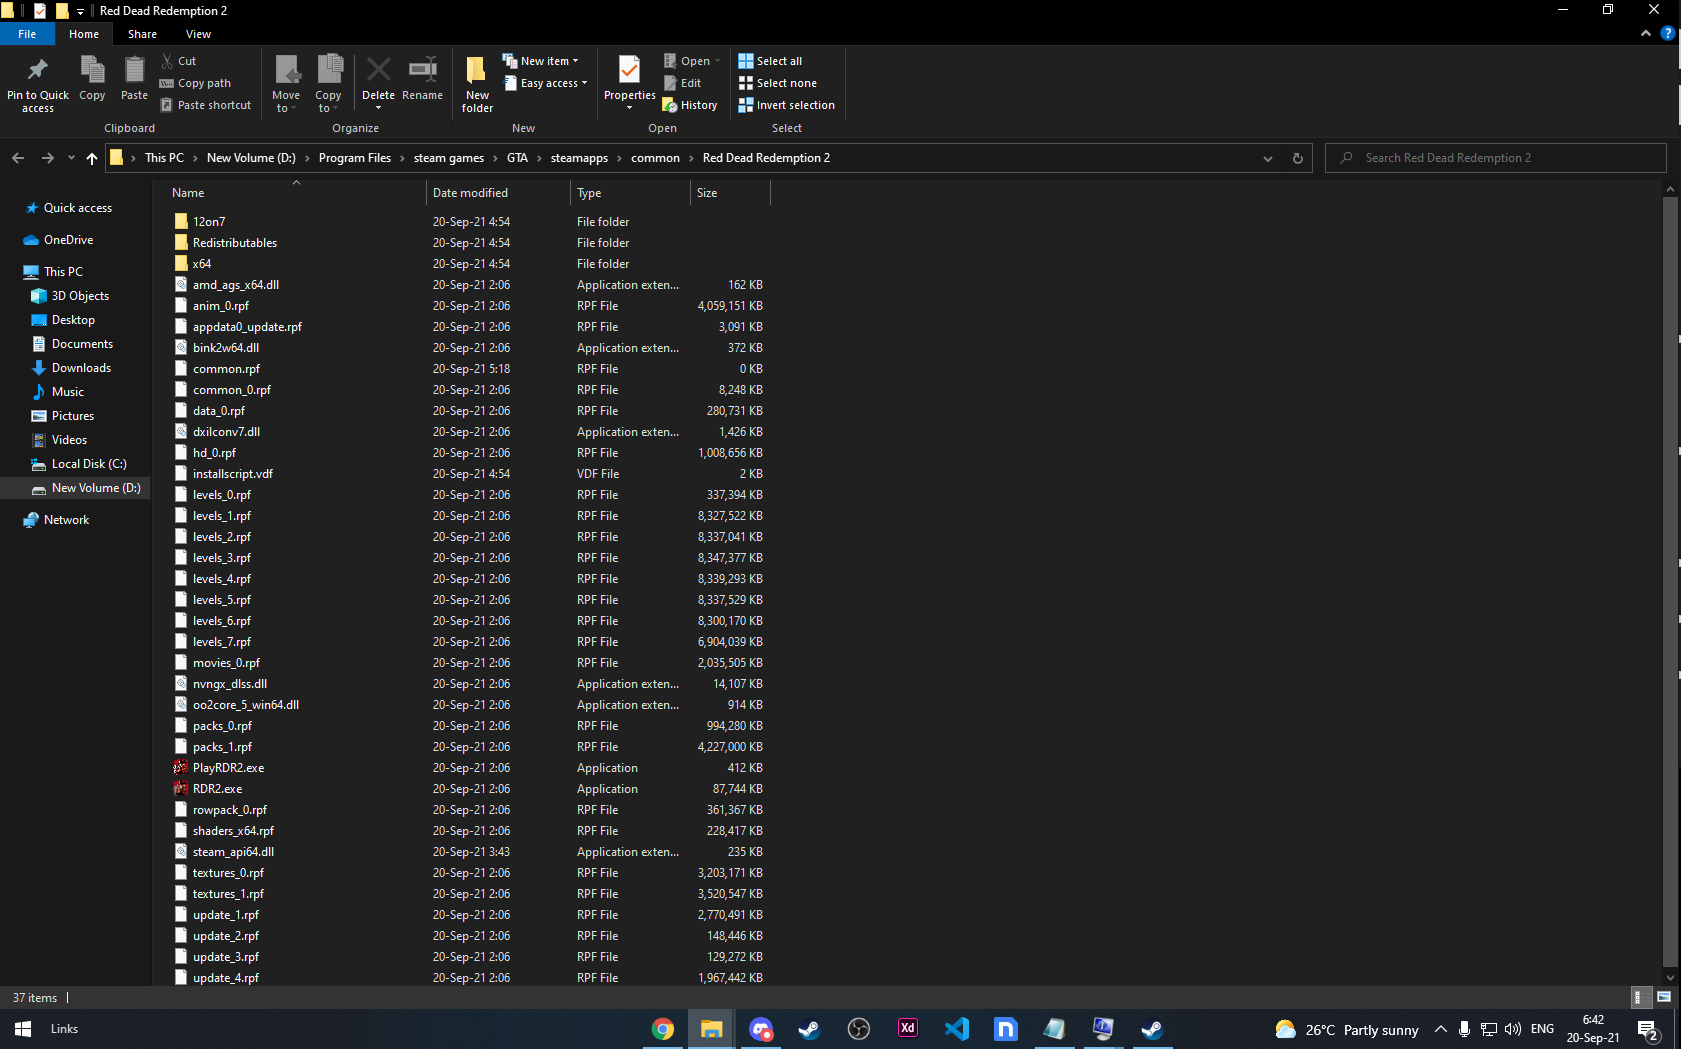Collapse the ribbon with the chevron
The height and width of the screenshot is (1049, 1681).
point(1646,33)
